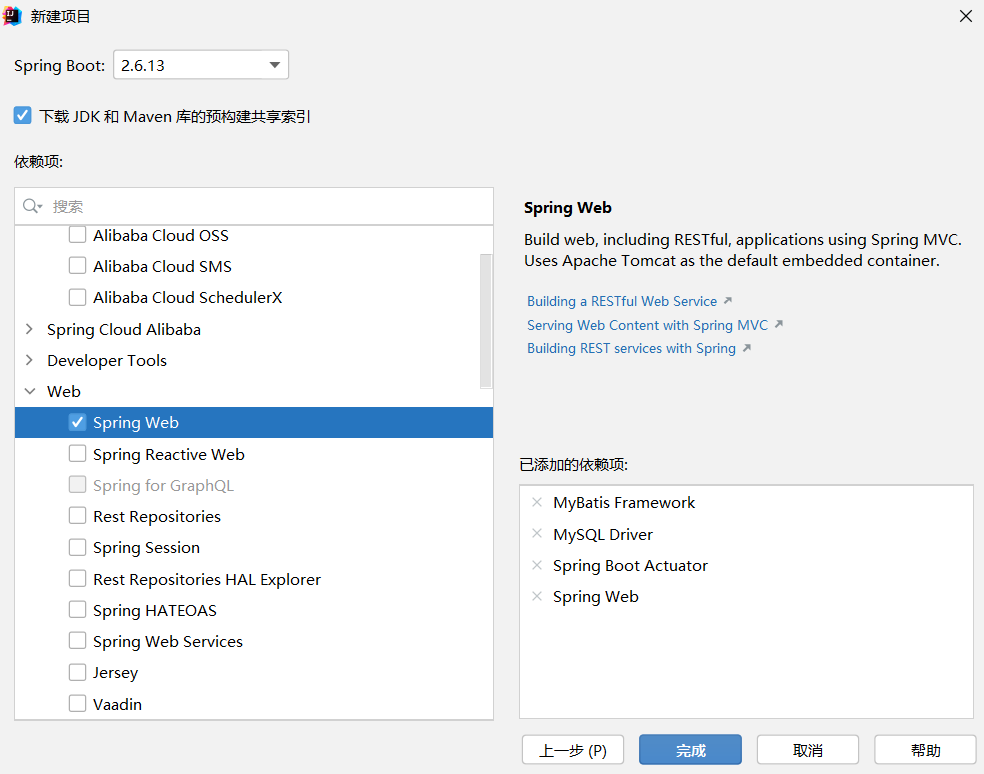Uncheck the Spring Web checkbox

[77, 422]
